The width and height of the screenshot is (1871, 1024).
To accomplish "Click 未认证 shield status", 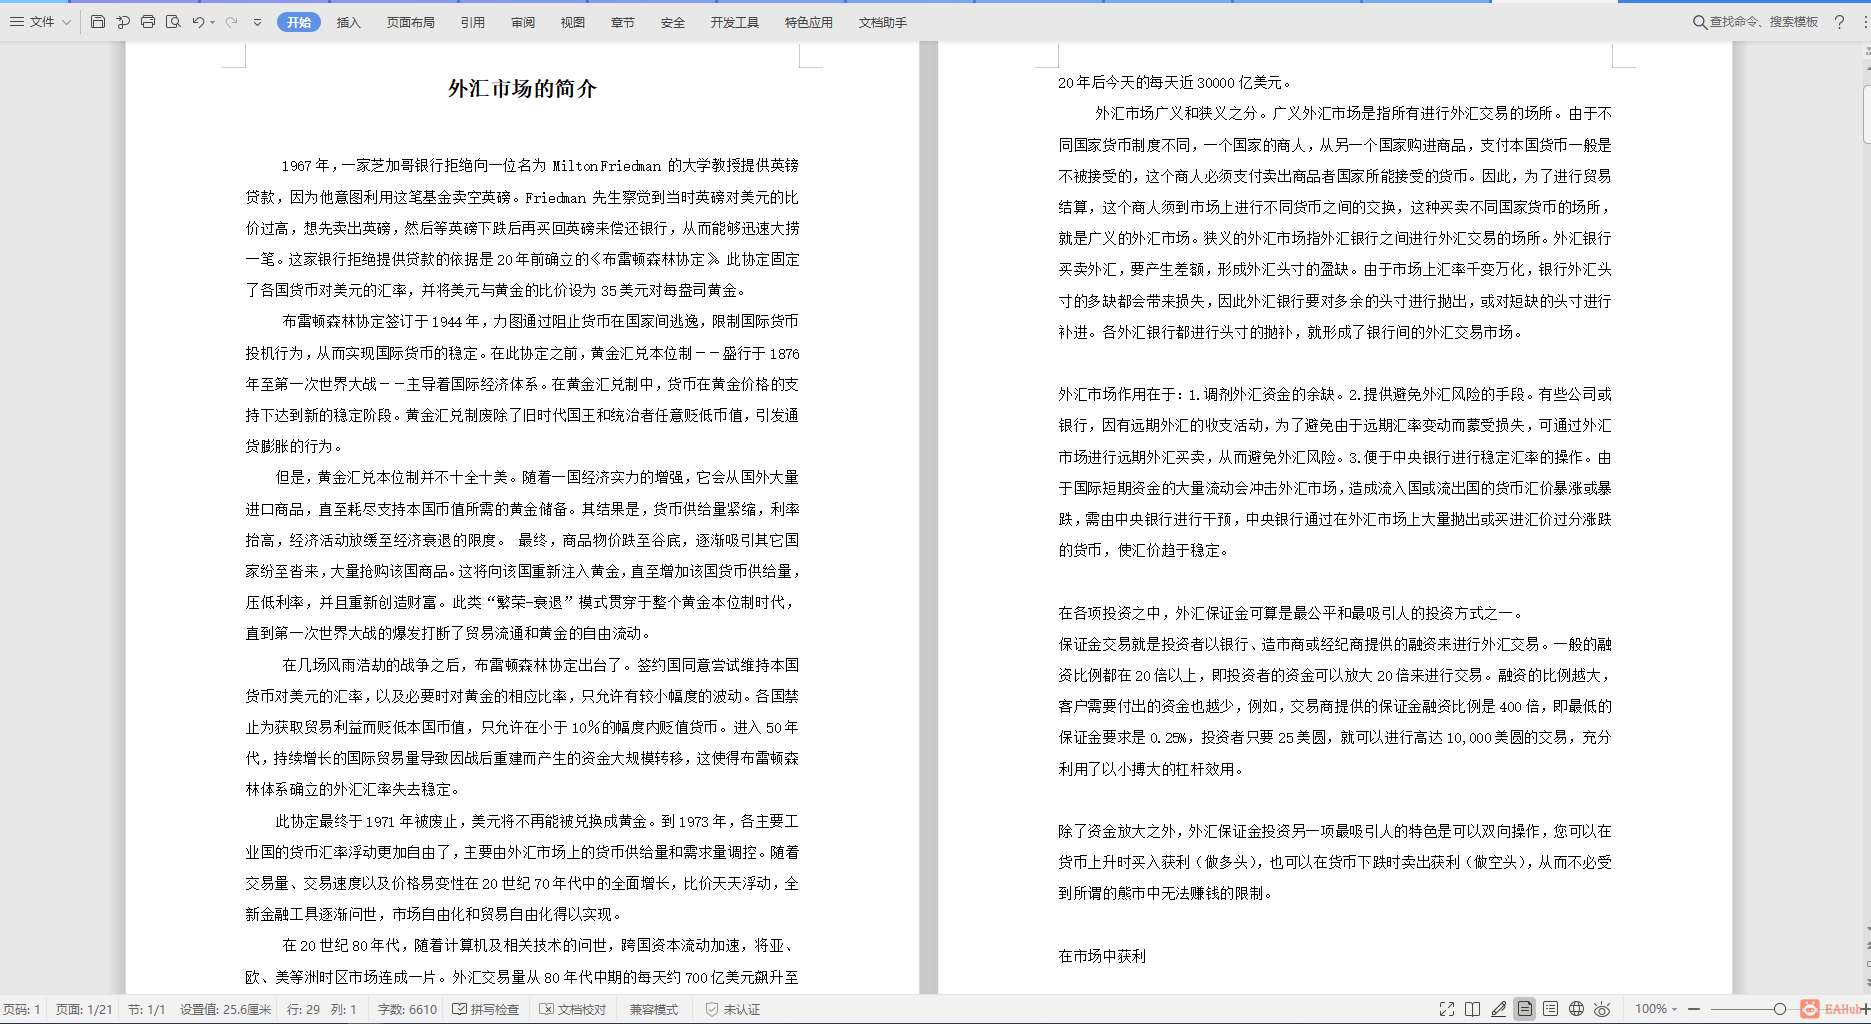I will pos(733,1009).
